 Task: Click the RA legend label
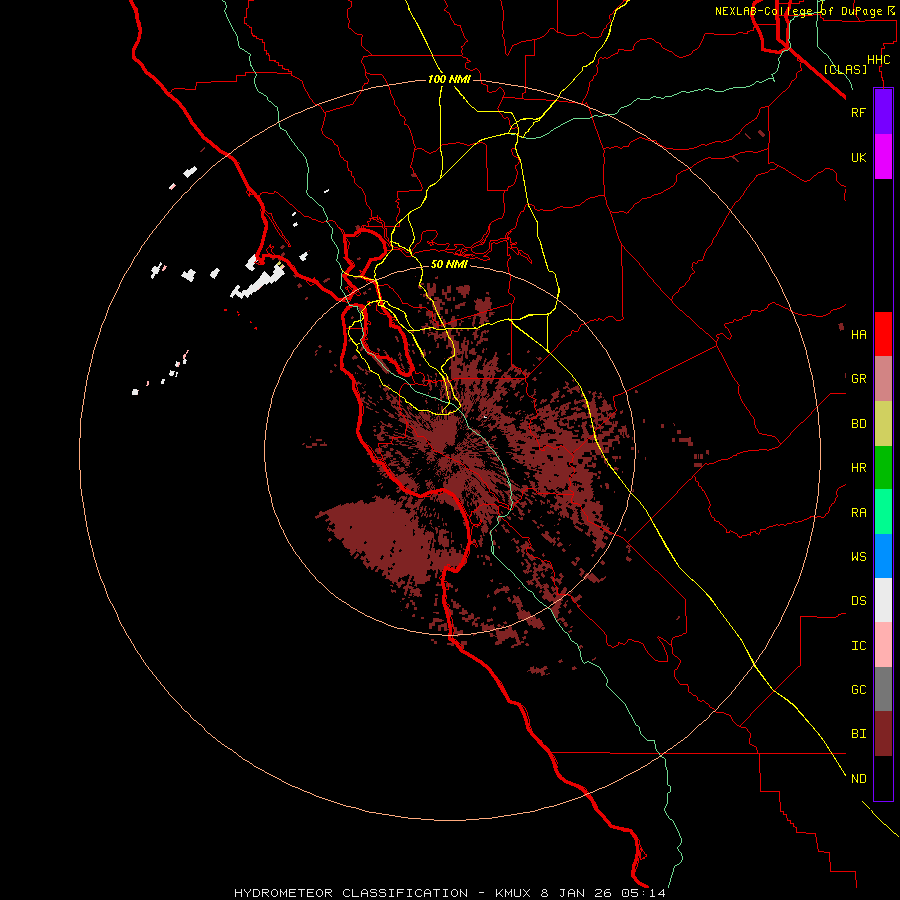click(x=858, y=512)
